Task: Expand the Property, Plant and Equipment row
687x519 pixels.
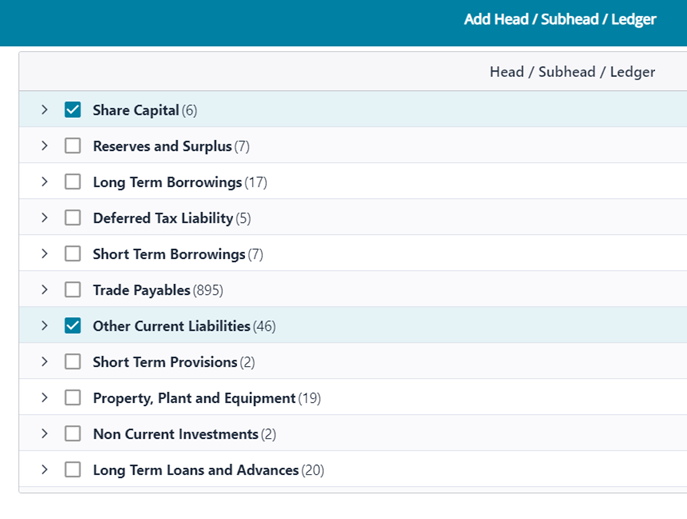Action: click(x=45, y=398)
